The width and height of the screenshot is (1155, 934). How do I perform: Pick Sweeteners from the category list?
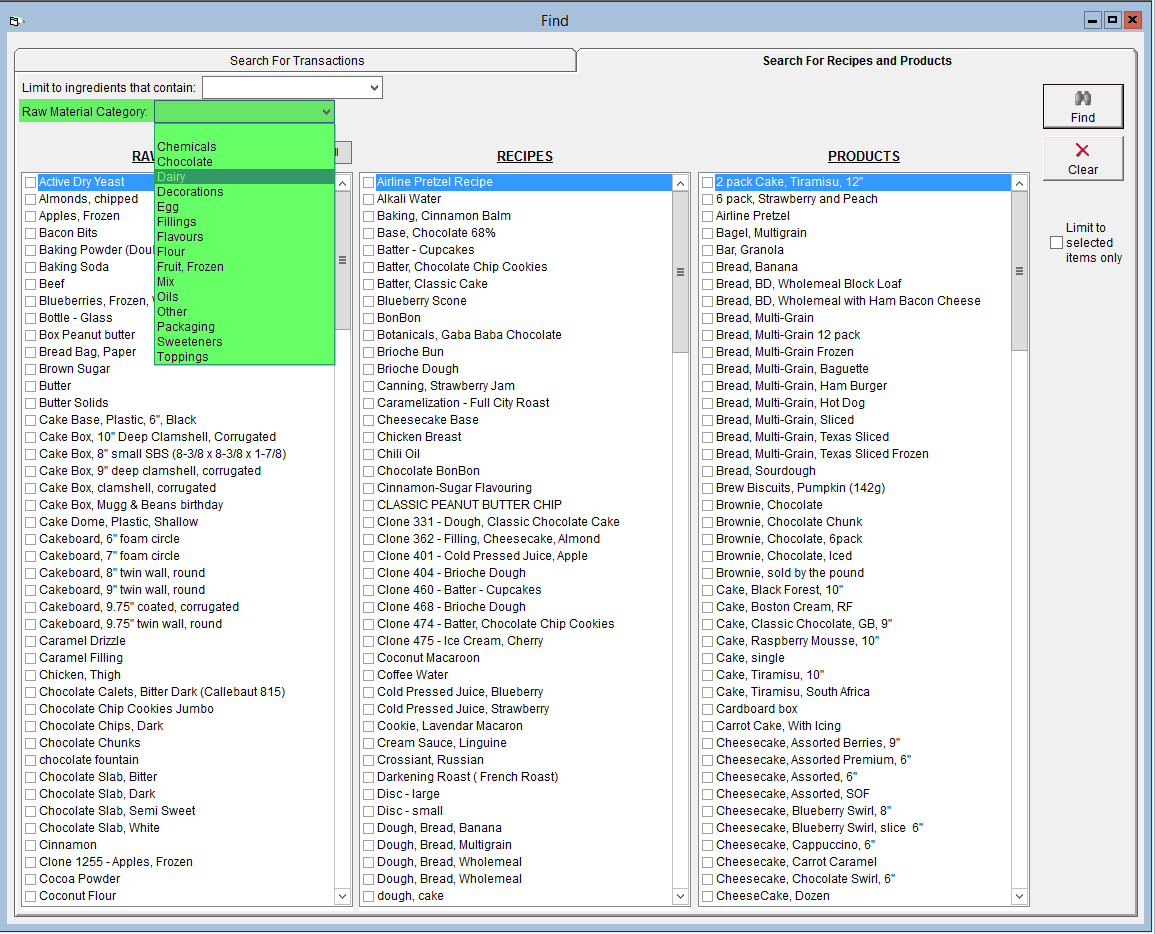(189, 342)
